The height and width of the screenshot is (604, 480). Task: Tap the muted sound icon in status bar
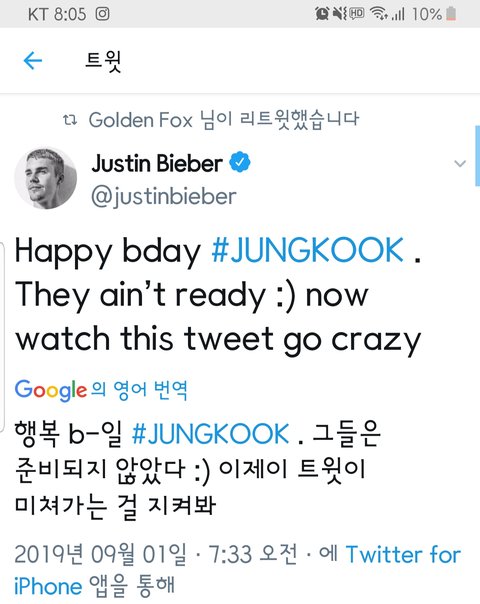tap(339, 14)
